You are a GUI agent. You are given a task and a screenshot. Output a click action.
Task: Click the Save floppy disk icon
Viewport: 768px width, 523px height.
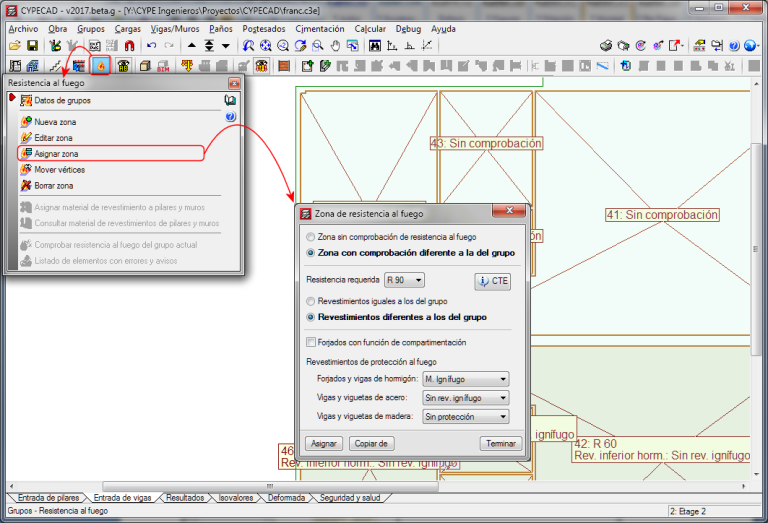pos(32,46)
